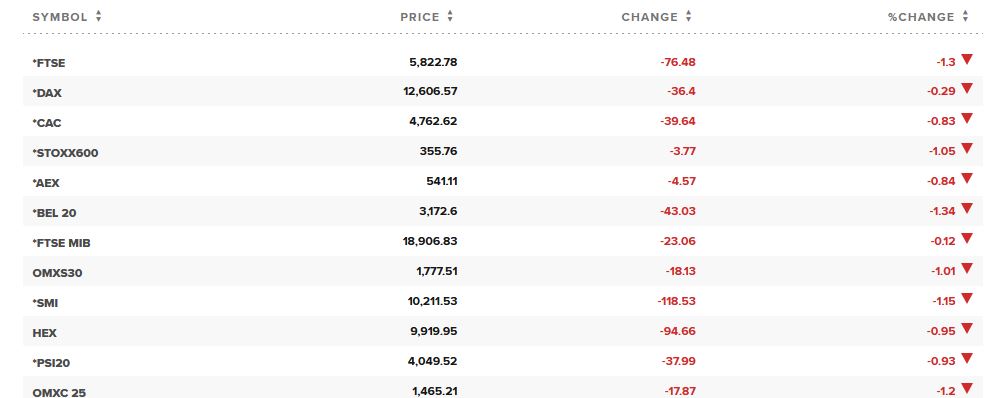Click the red down arrow for BEL 20

[x=967, y=208]
